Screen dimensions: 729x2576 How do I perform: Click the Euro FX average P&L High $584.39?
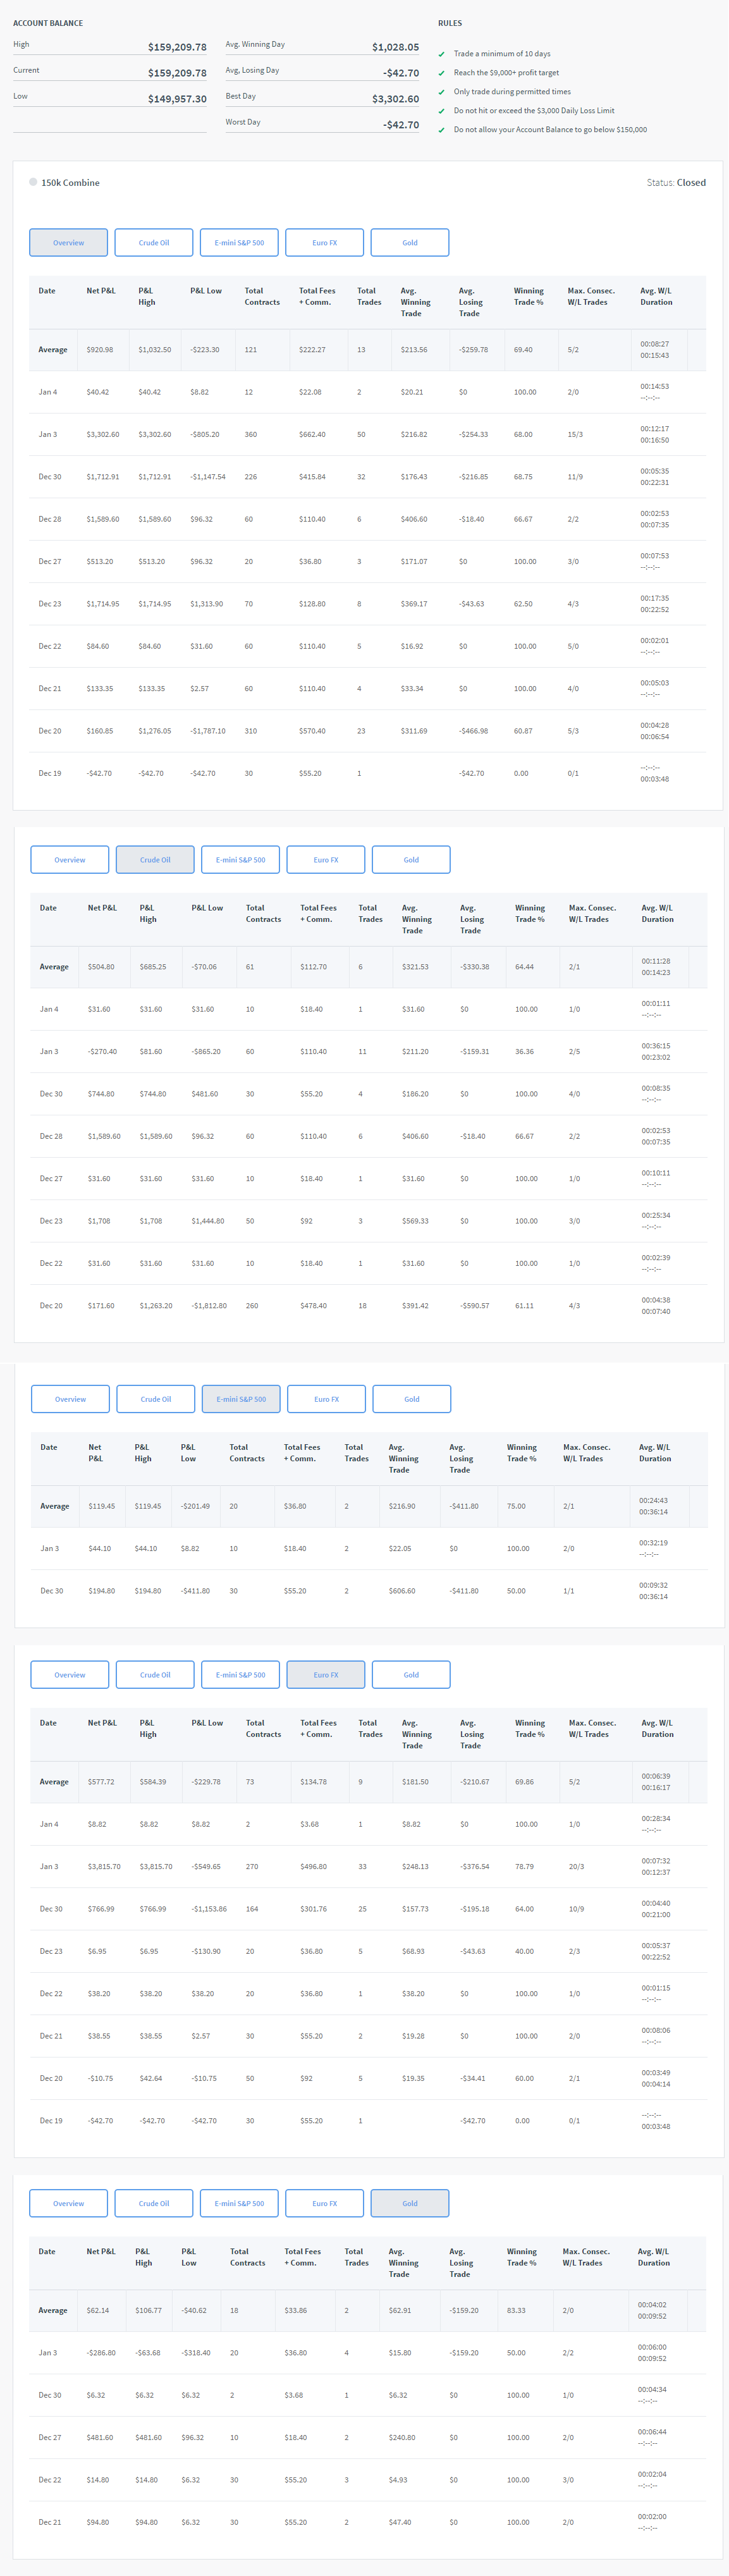153,1782
